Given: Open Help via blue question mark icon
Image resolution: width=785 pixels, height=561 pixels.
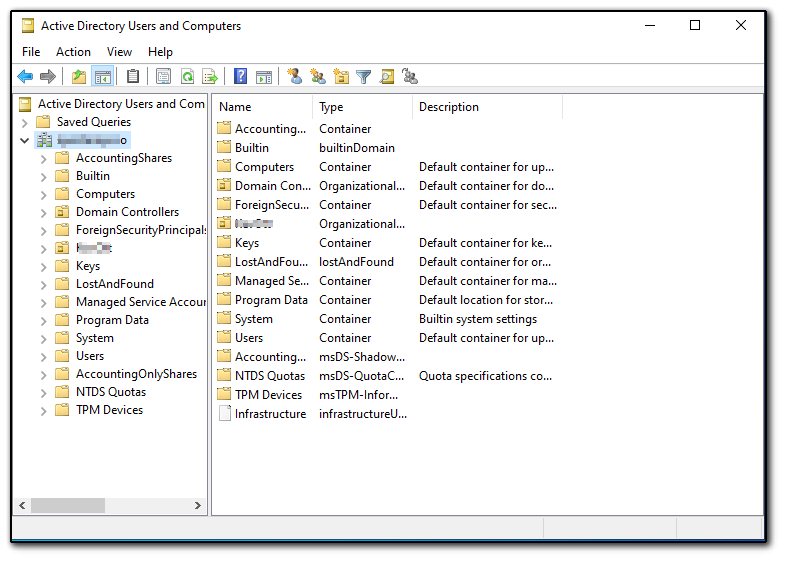Looking at the screenshot, I should point(241,77).
